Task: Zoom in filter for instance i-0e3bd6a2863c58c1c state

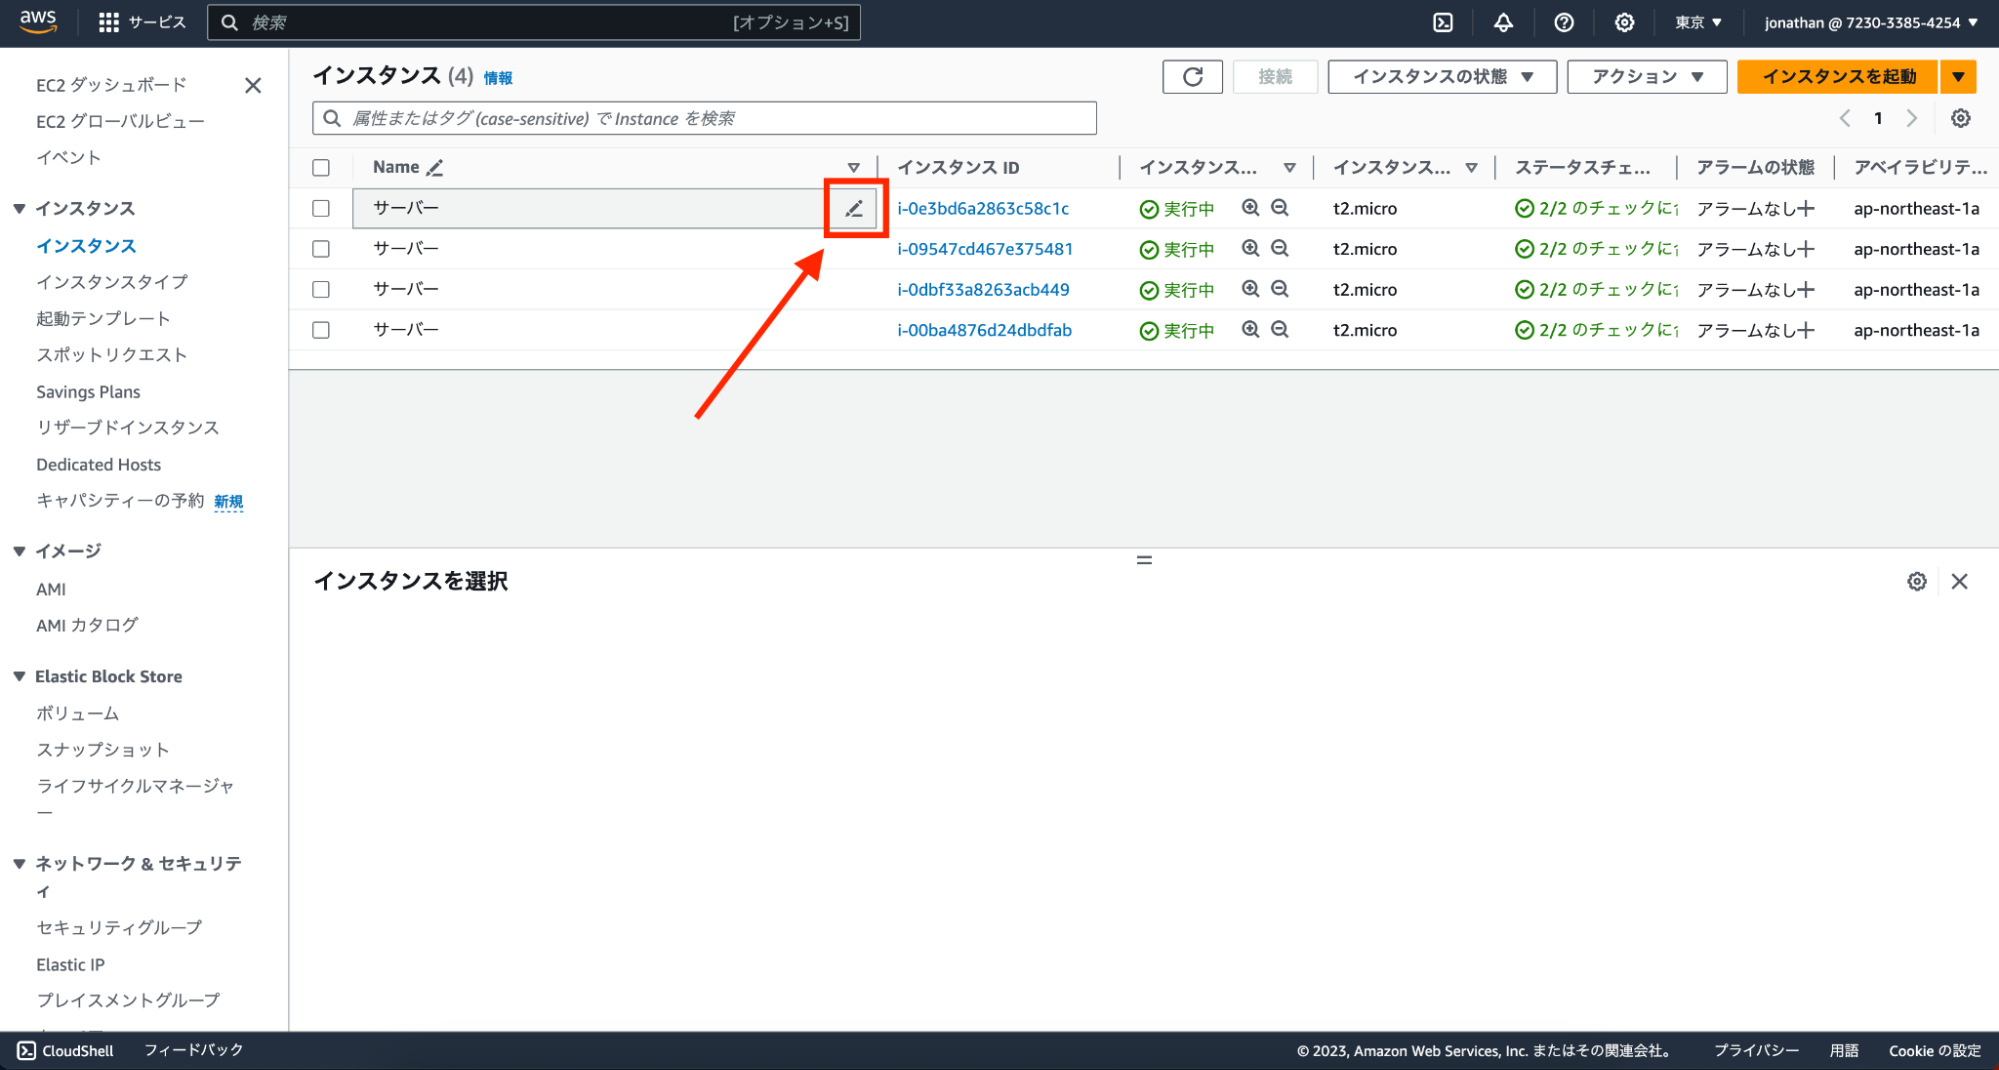Action: [1250, 208]
